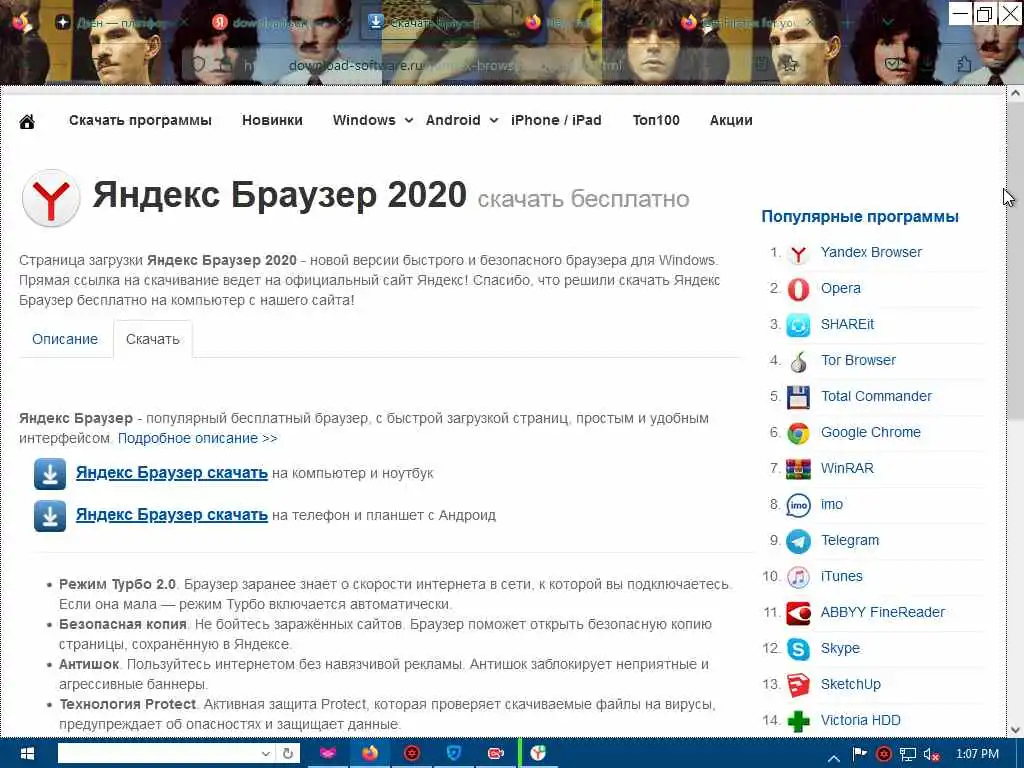Click the Google Chrome icon
This screenshot has width=1024, height=768.
point(798,433)
